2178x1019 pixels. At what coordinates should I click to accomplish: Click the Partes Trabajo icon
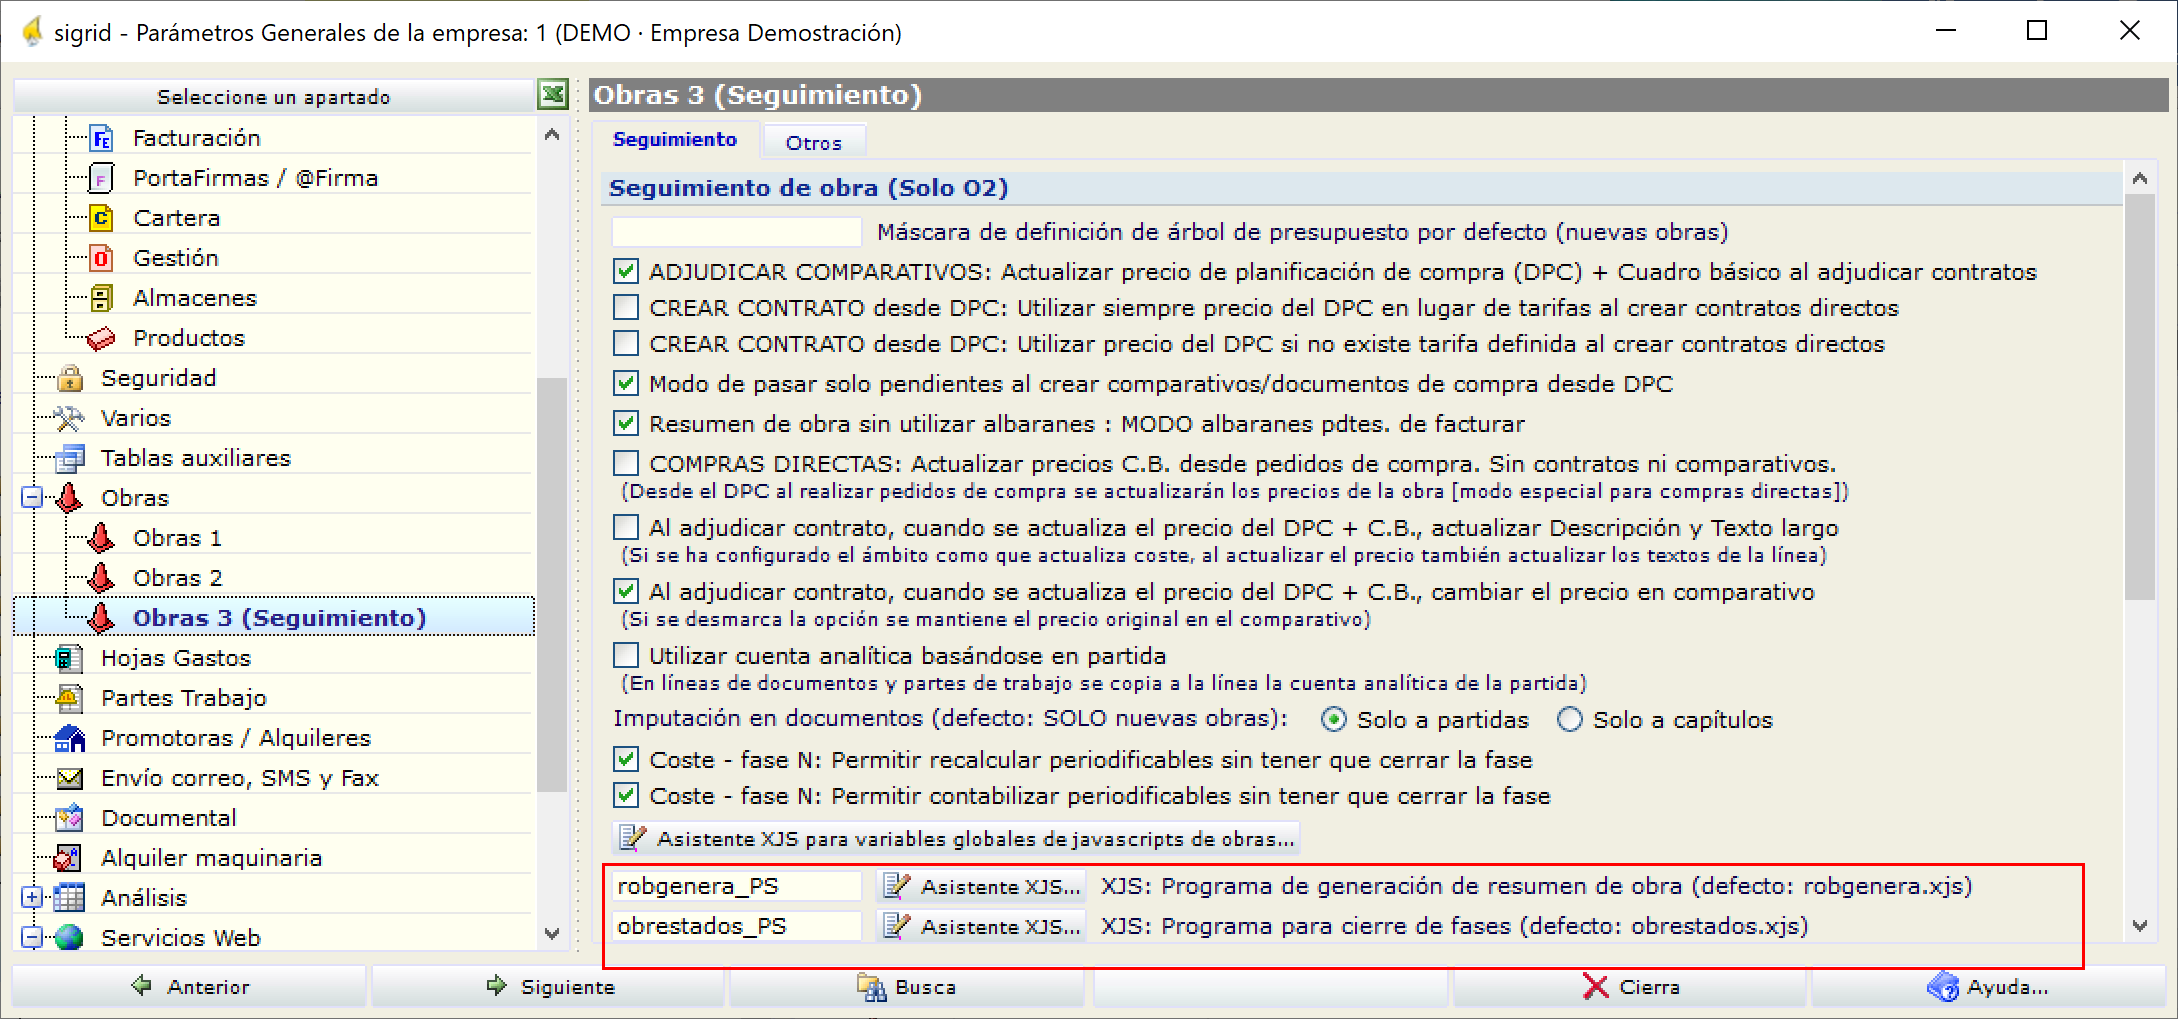point(70,698)
